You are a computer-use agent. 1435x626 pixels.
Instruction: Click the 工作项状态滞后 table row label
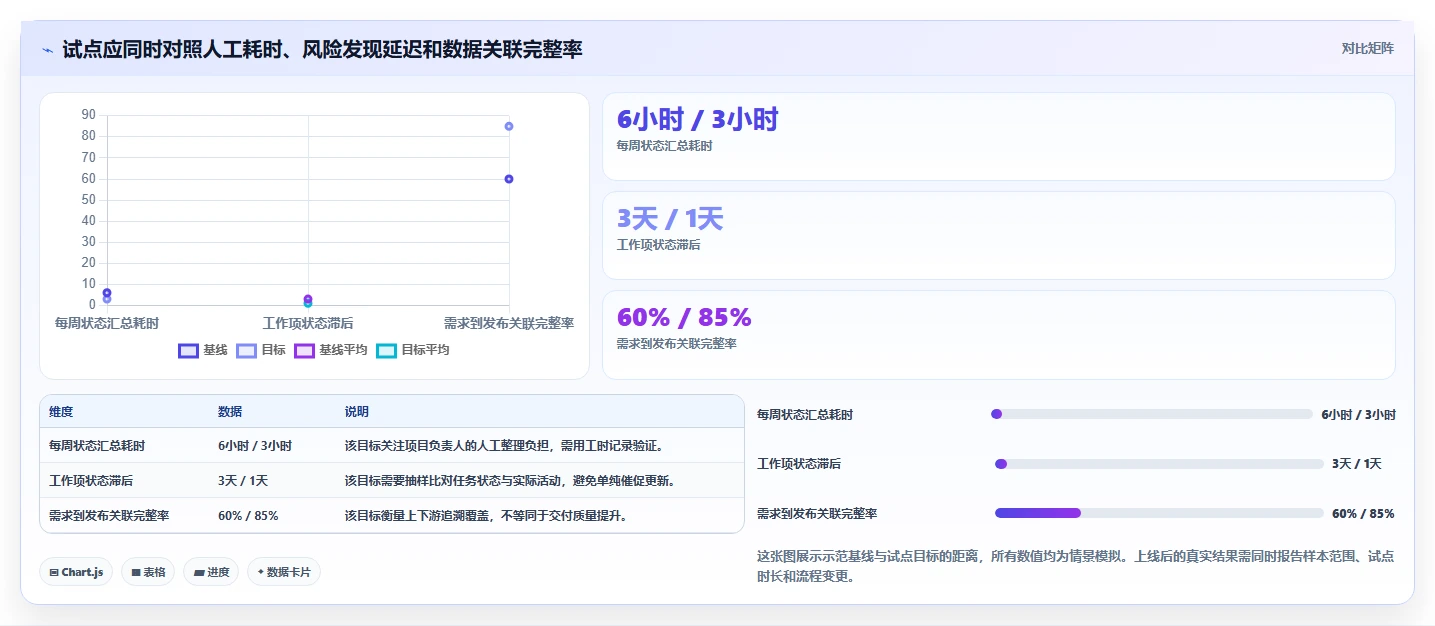[x=91, y=481]
